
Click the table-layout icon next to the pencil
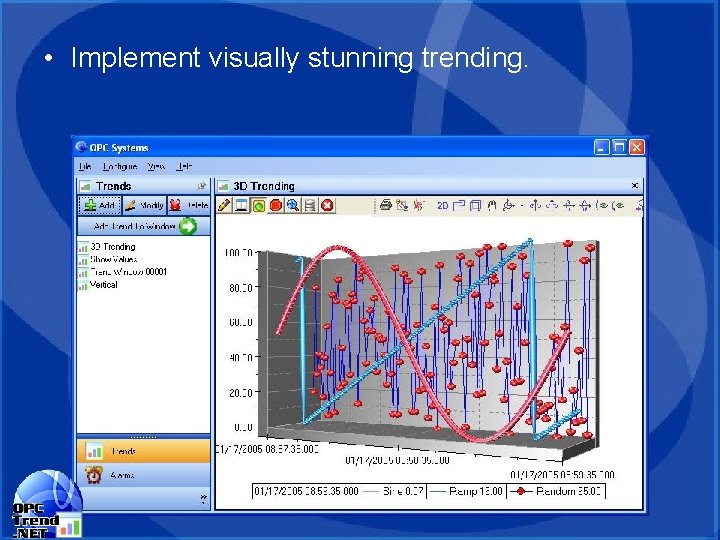pos(241,205)
